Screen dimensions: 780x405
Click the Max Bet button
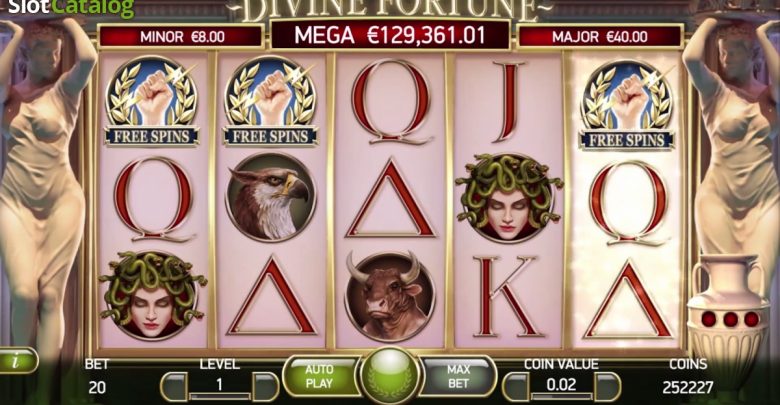pyautogui.click(x=459, y=377)
